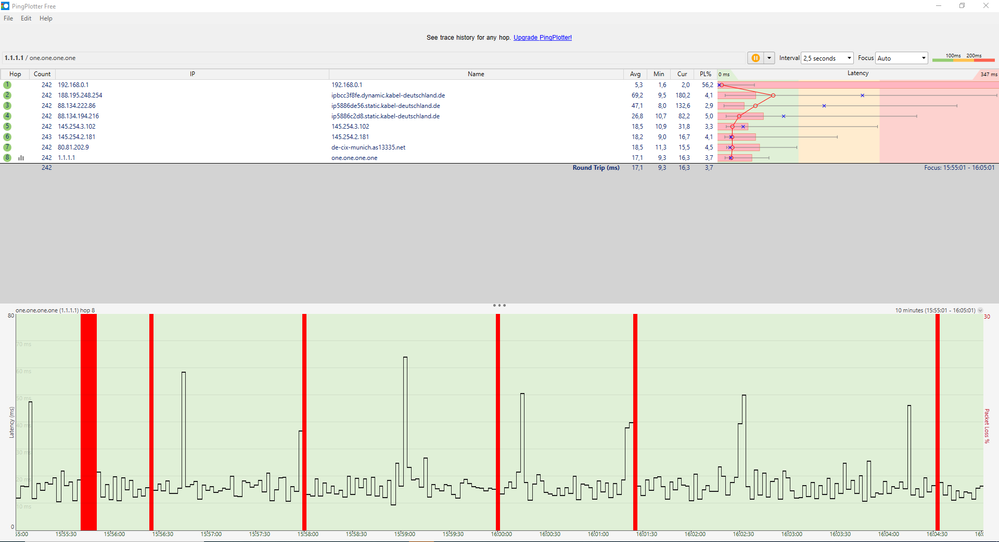Click the 0 ms minimum scale label
Image resolution: width=999 pixels, height=542 pixels.
point(724,75)
